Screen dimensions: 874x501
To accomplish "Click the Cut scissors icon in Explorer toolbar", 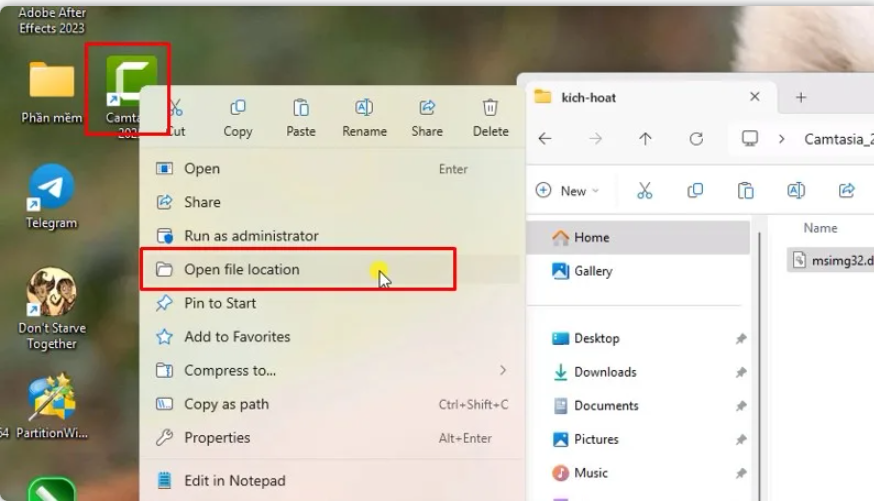I will tap(644, 190).
